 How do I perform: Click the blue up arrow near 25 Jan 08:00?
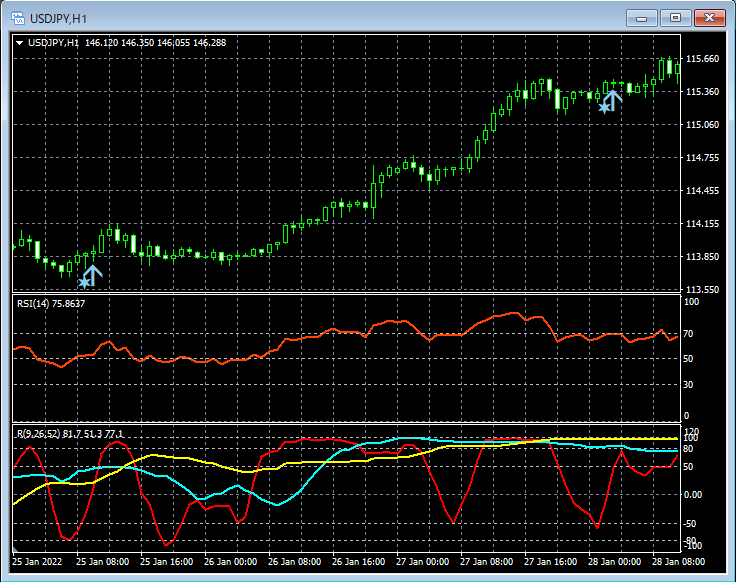pyautogui.click(x=93, y=274)
